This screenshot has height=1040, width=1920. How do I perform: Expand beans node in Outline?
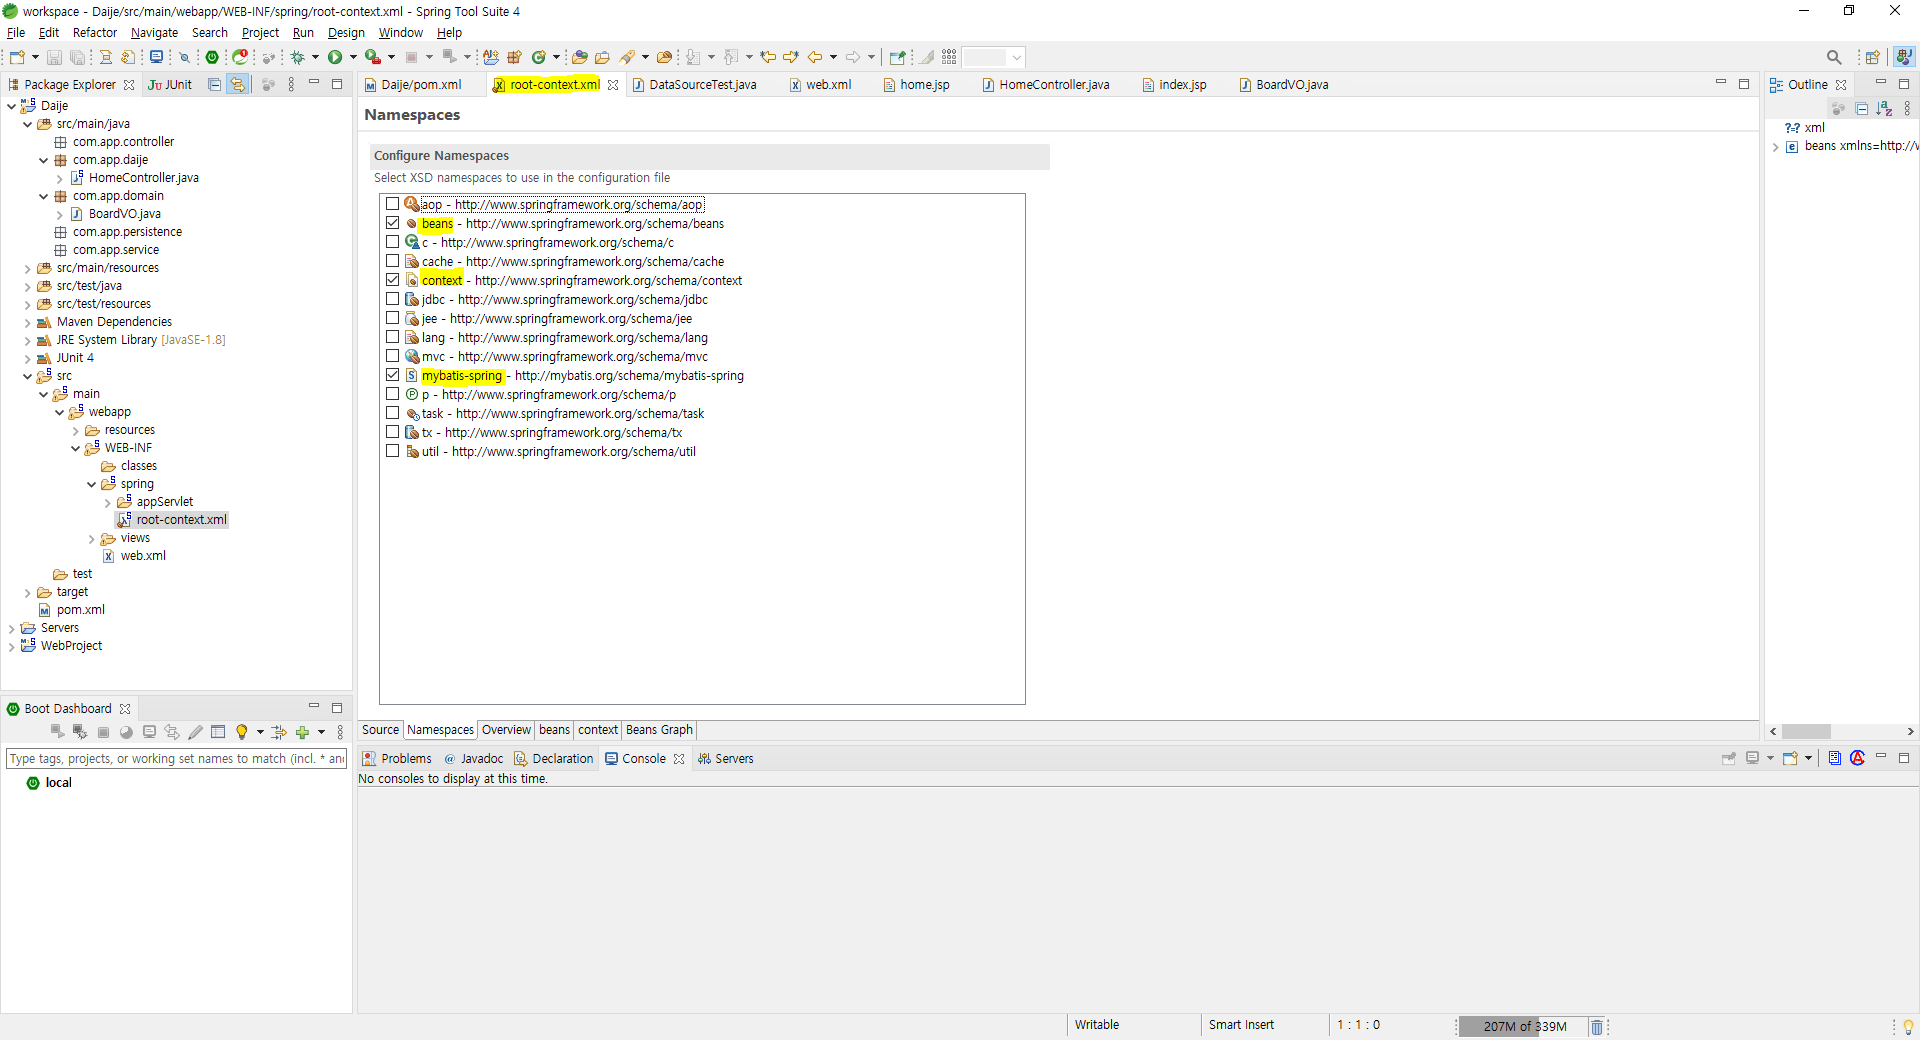pos(1775,146)
